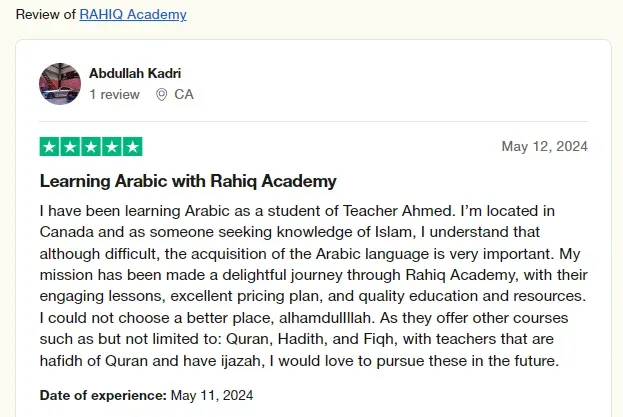Open reviewer name Abdullah Kadri
This screenshot has height=417, width=623.
pyautogui.click(x=135, y=73)
